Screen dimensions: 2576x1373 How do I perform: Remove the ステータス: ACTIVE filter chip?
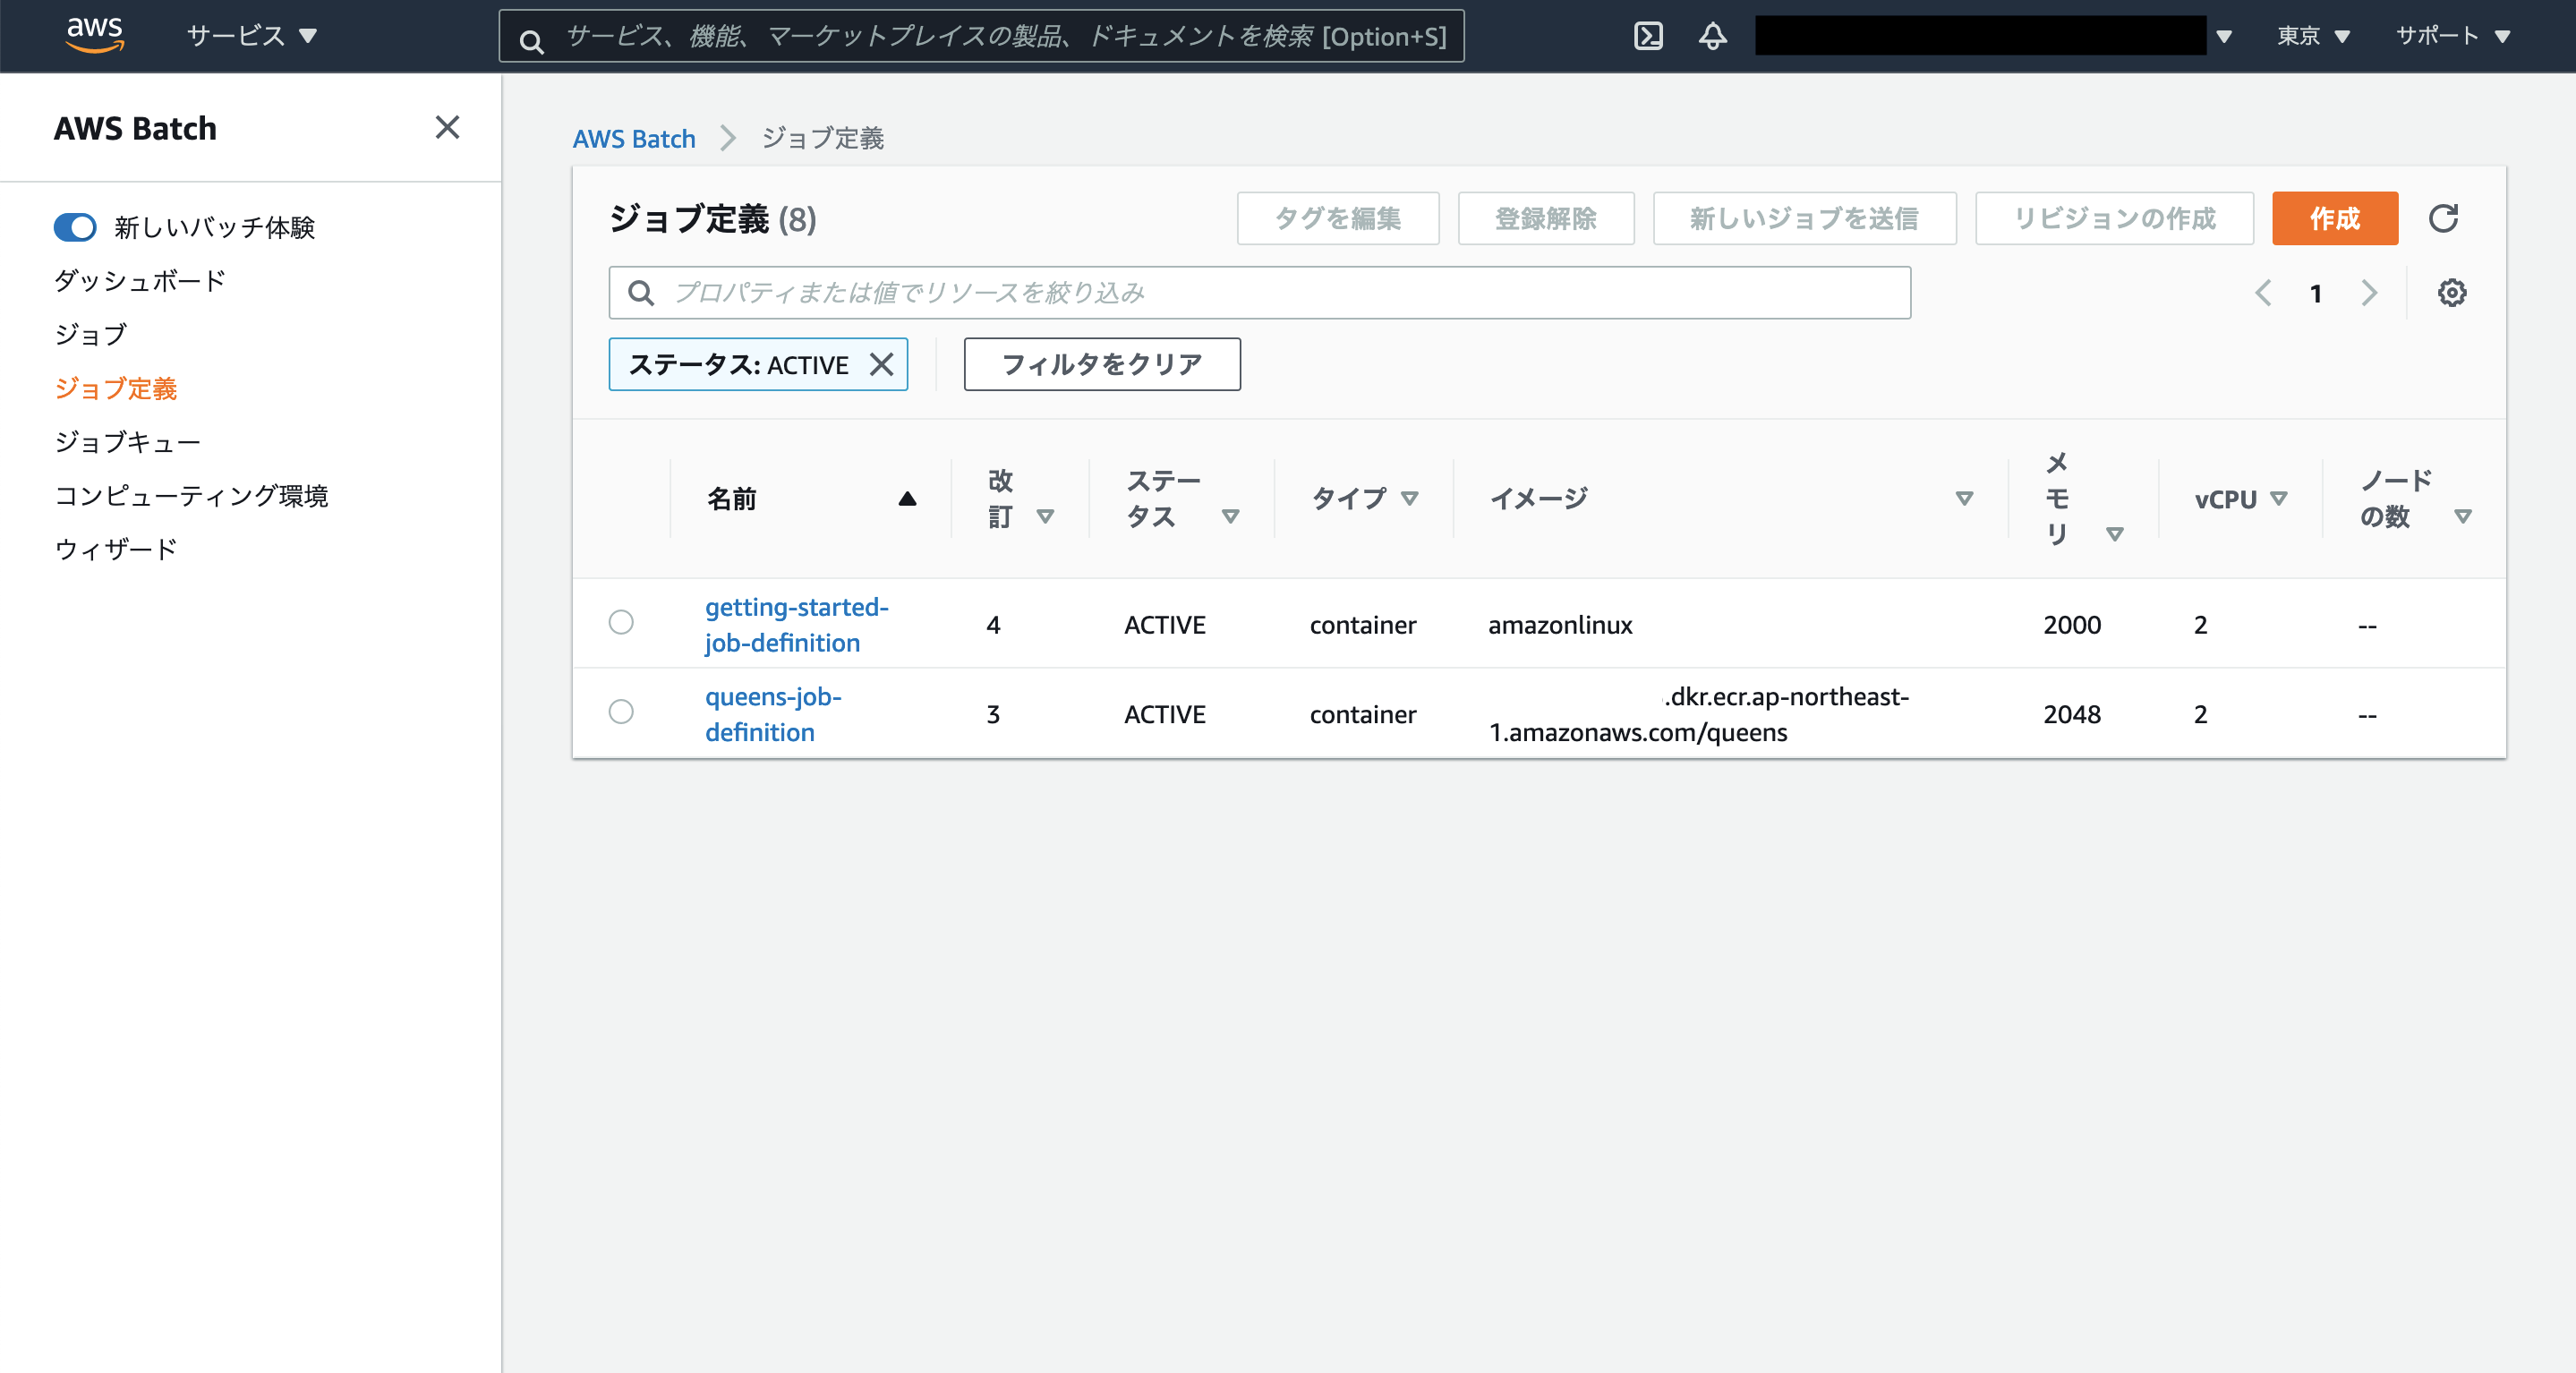click(x=881, y=364)
